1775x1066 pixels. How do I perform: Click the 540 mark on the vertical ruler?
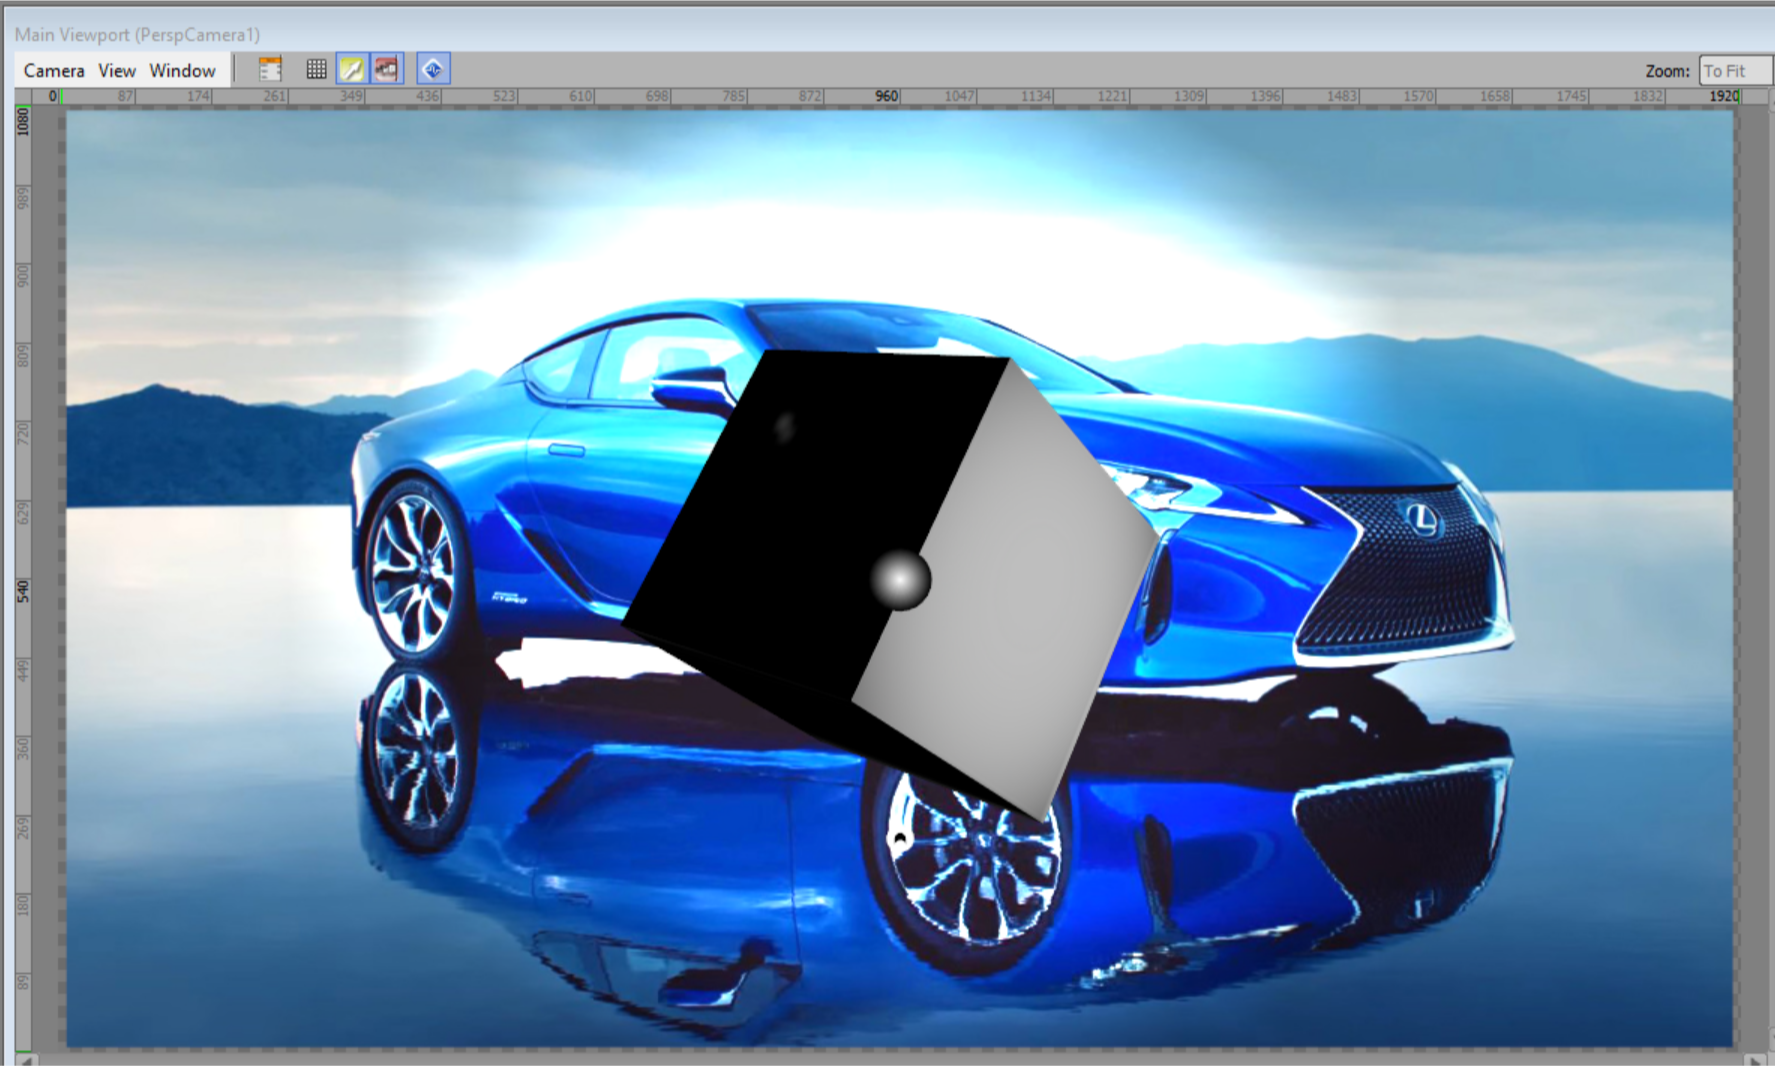coord(23,591)
